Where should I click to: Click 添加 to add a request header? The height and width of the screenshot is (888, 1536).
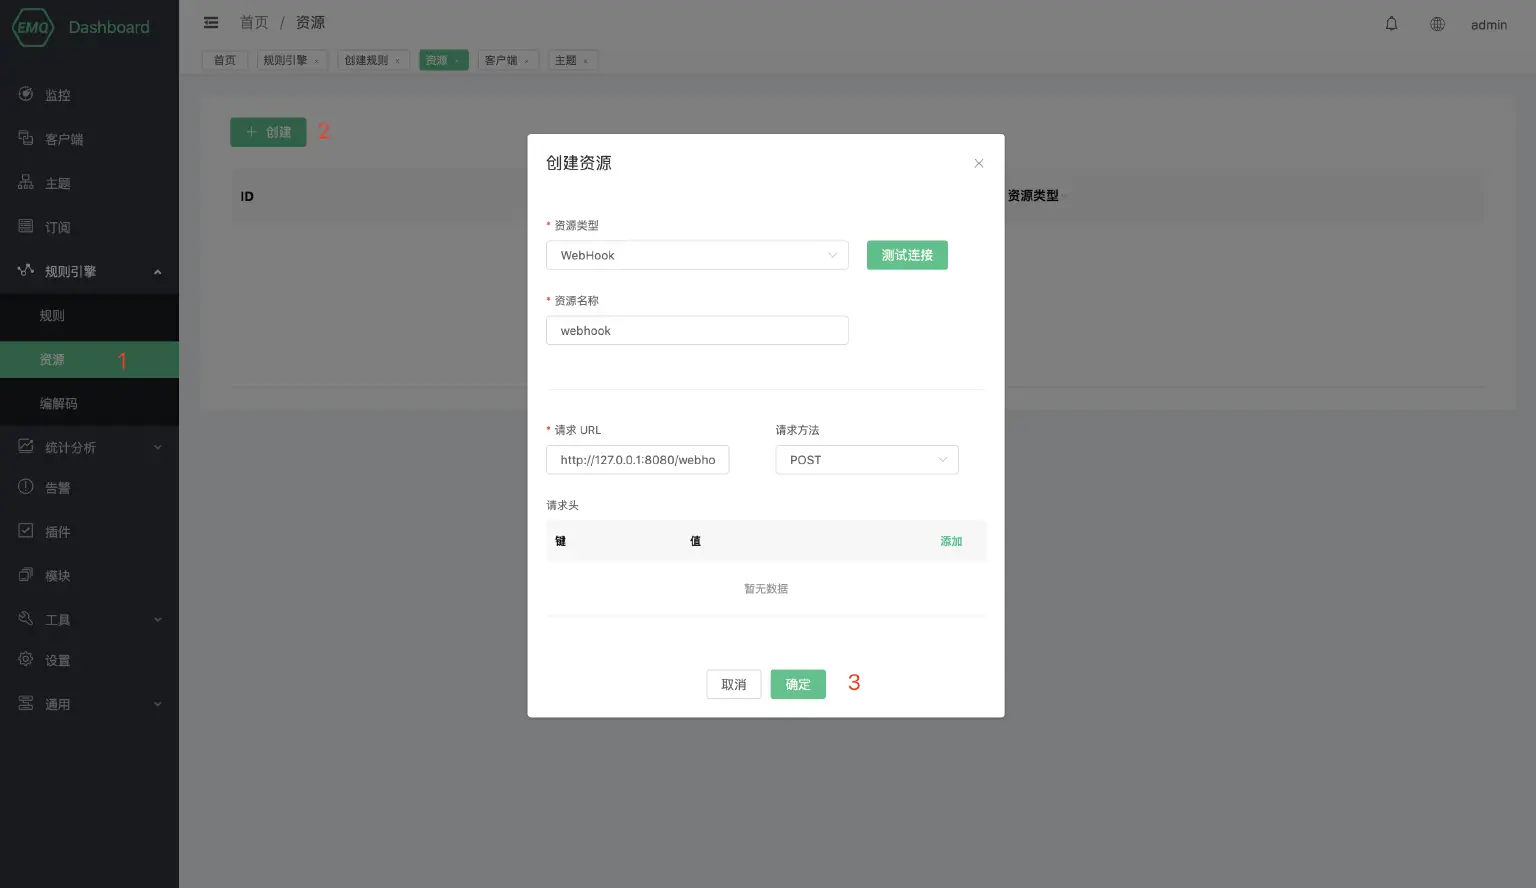[950, 541]
